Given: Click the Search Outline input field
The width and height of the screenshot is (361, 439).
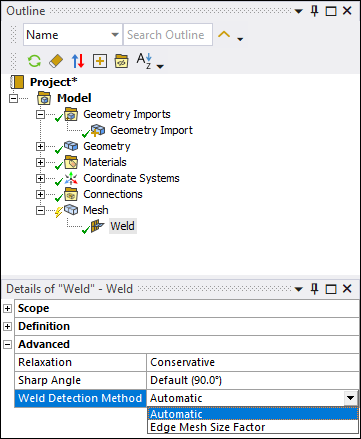Looking at the screenshot, I should [x=168, y=35].
